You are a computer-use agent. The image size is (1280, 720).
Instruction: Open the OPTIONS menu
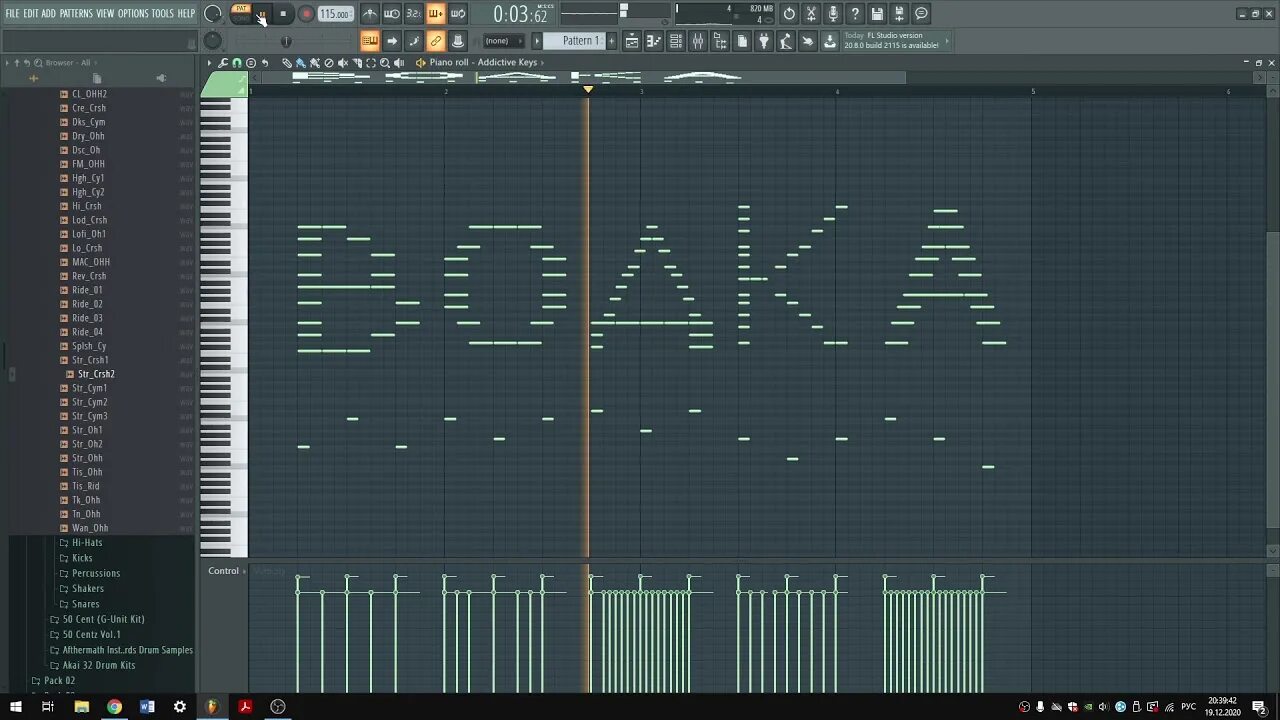(x=133, y=13)
